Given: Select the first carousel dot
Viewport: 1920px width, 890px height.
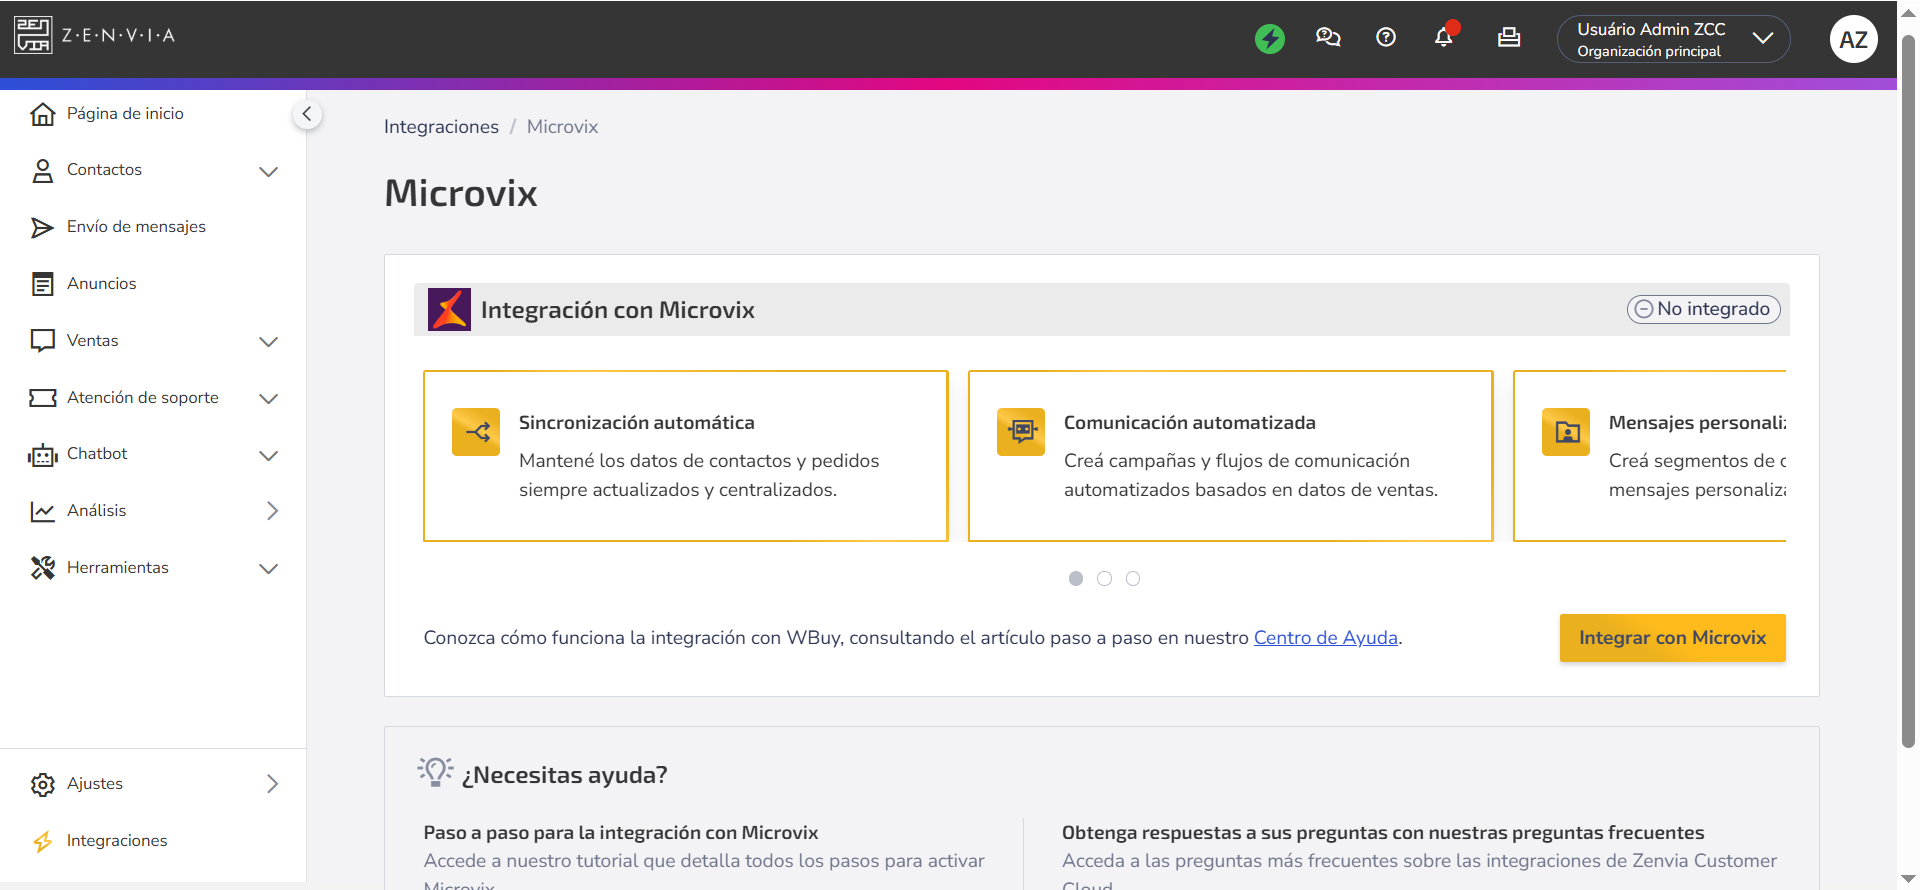Looking at the screenshot, I should pos(1076,579).
